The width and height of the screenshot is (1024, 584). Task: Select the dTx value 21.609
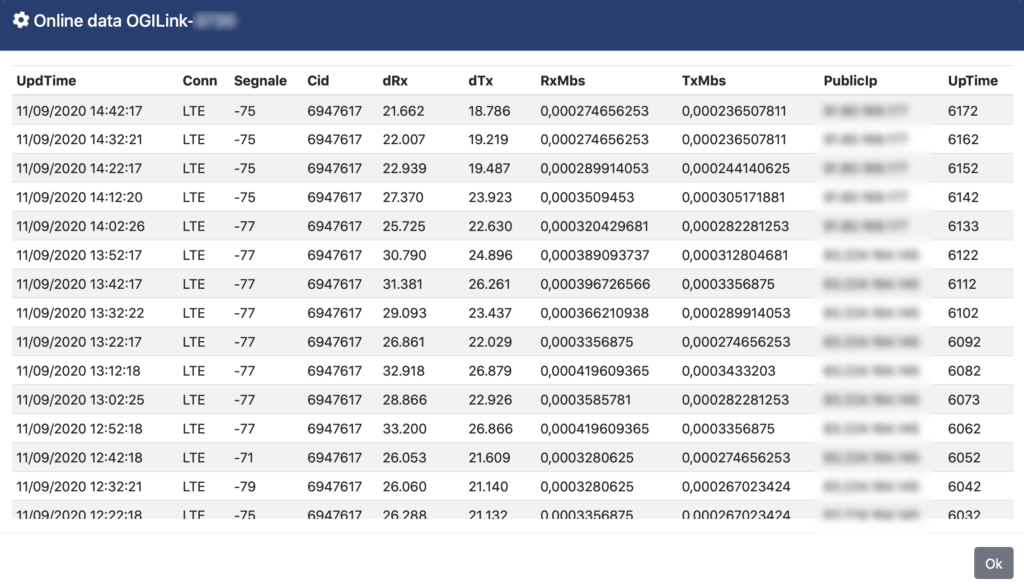point(489,458)
